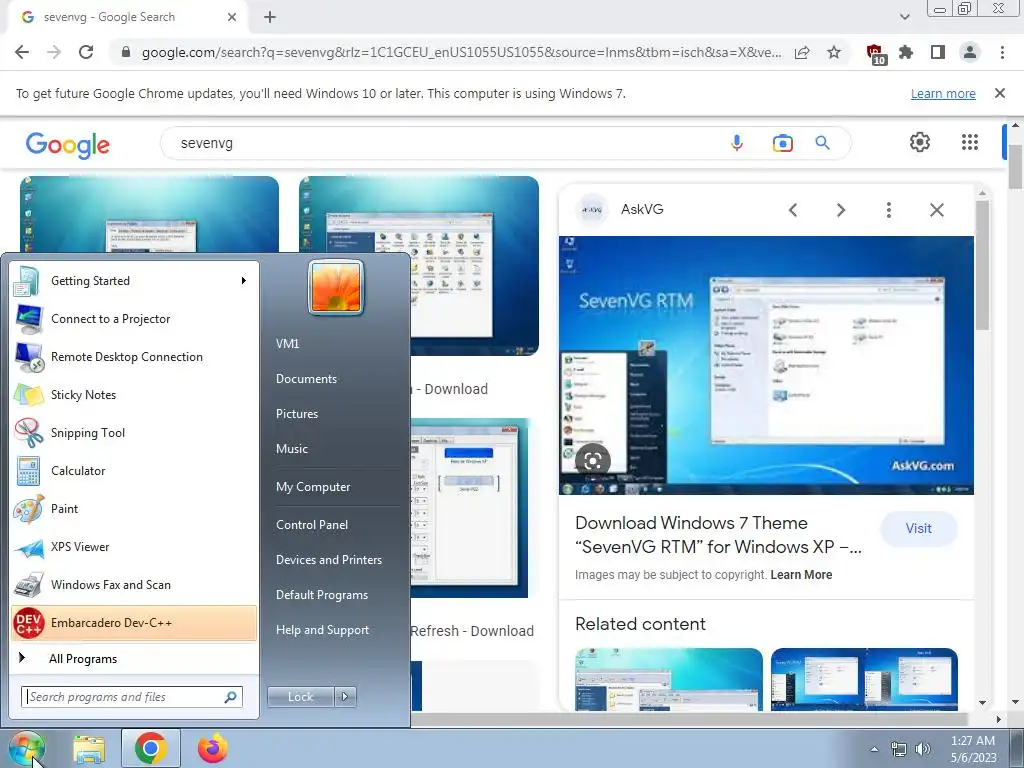Open Sticky Notes
Viewport: 1024px width, 768px height.
[x=134, y=394]
